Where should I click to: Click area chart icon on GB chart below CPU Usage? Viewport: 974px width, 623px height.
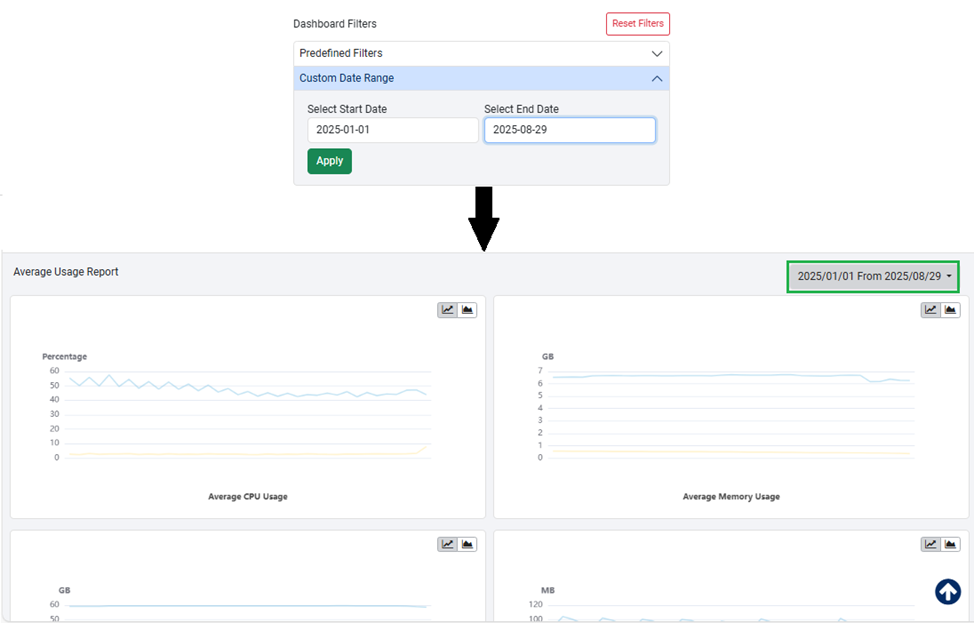click(x=468, y=544)
